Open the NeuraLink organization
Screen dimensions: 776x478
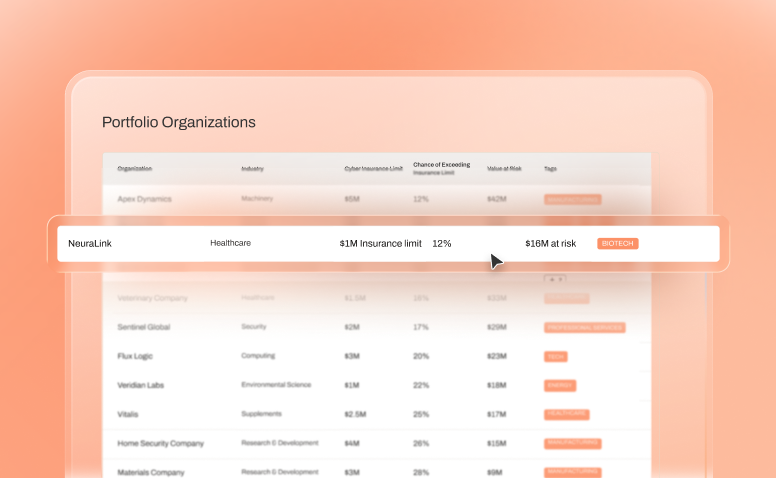tap(88, 243)
